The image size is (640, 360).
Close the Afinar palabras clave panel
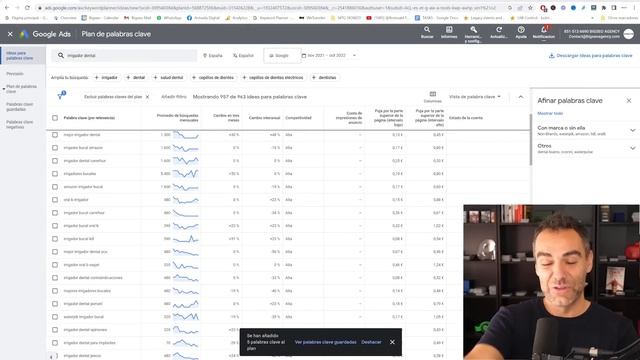pyautogui.click(x=629, y=100)
